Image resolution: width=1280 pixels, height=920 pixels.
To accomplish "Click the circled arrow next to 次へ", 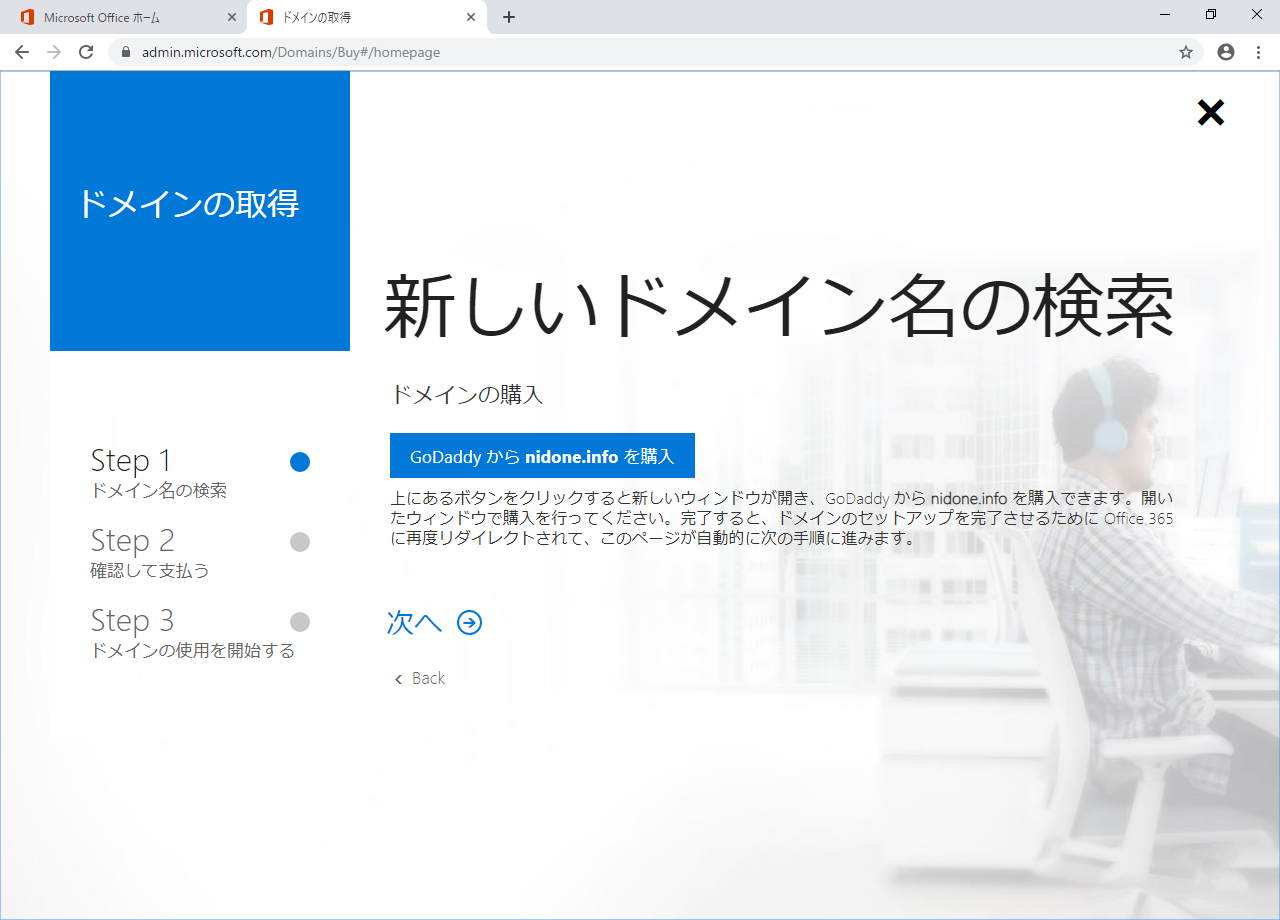I will (x=469, y=623).
